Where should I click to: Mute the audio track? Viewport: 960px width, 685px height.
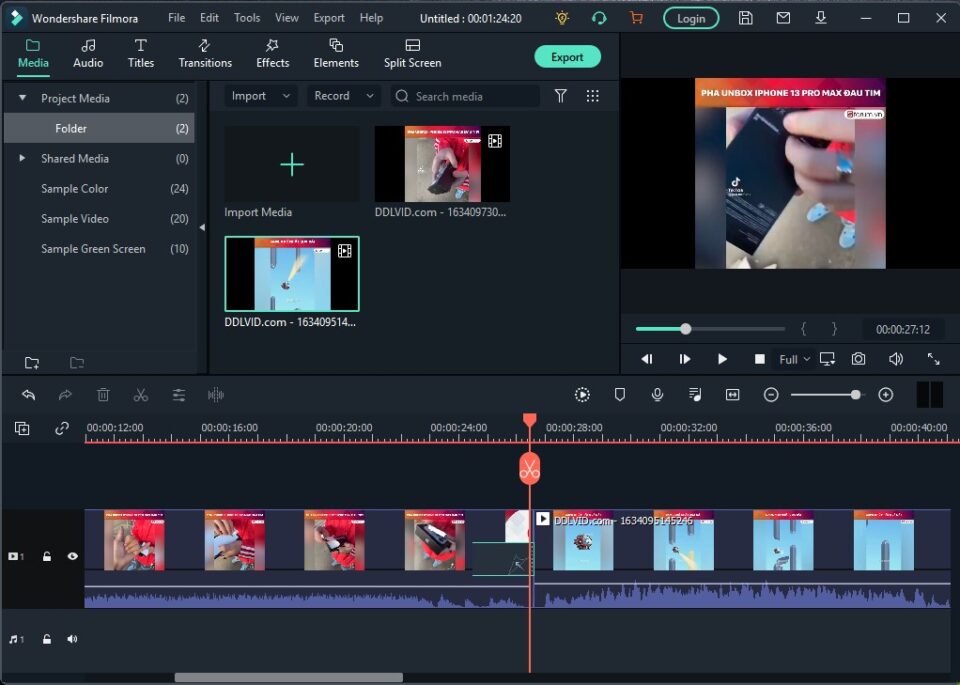click(72, 638)
